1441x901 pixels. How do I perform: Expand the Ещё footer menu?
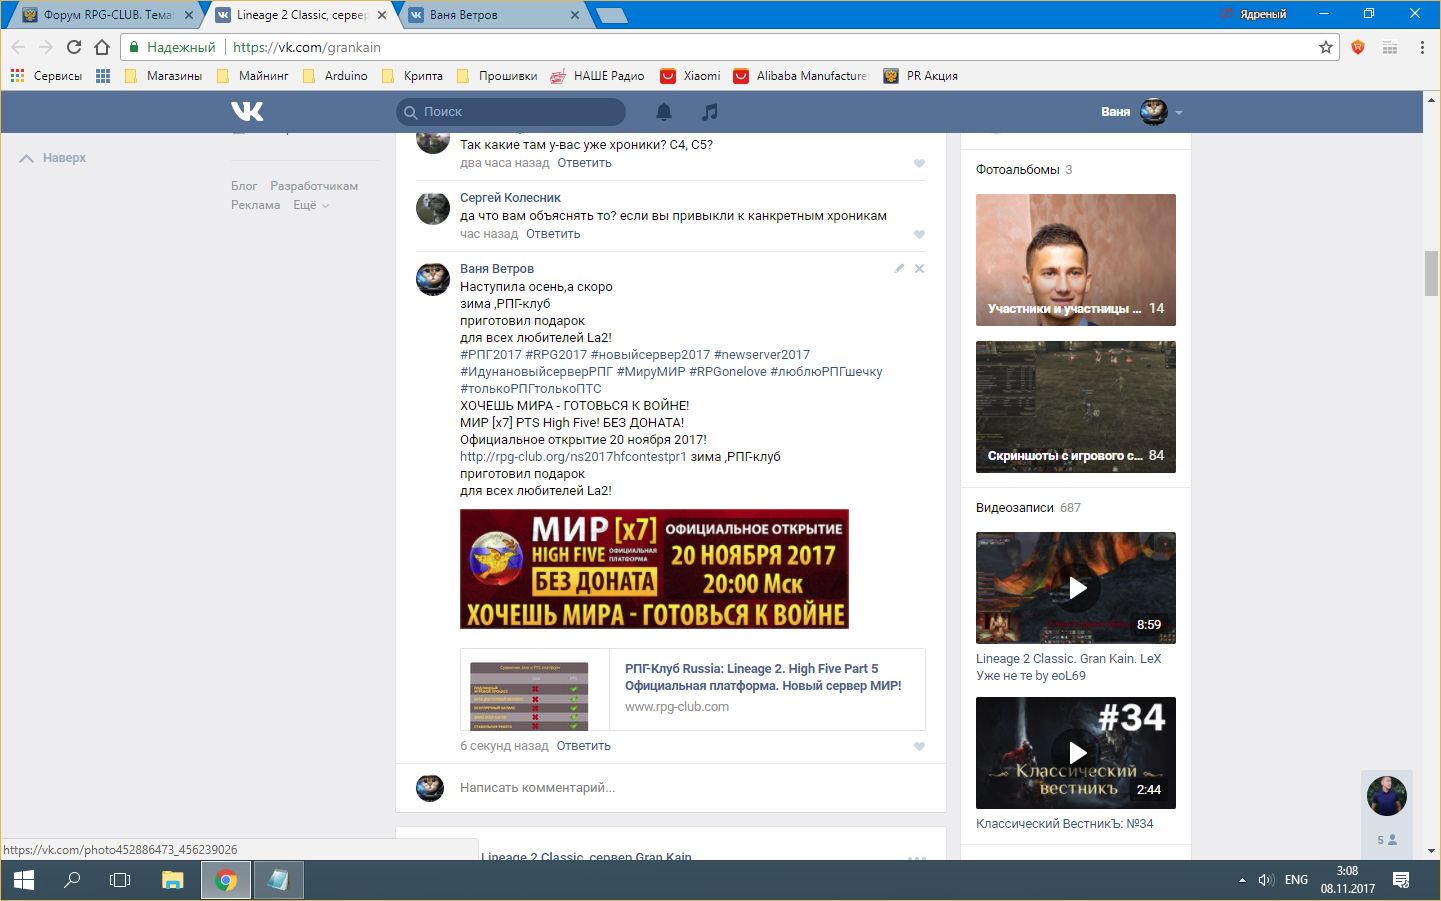pos(310,205)
